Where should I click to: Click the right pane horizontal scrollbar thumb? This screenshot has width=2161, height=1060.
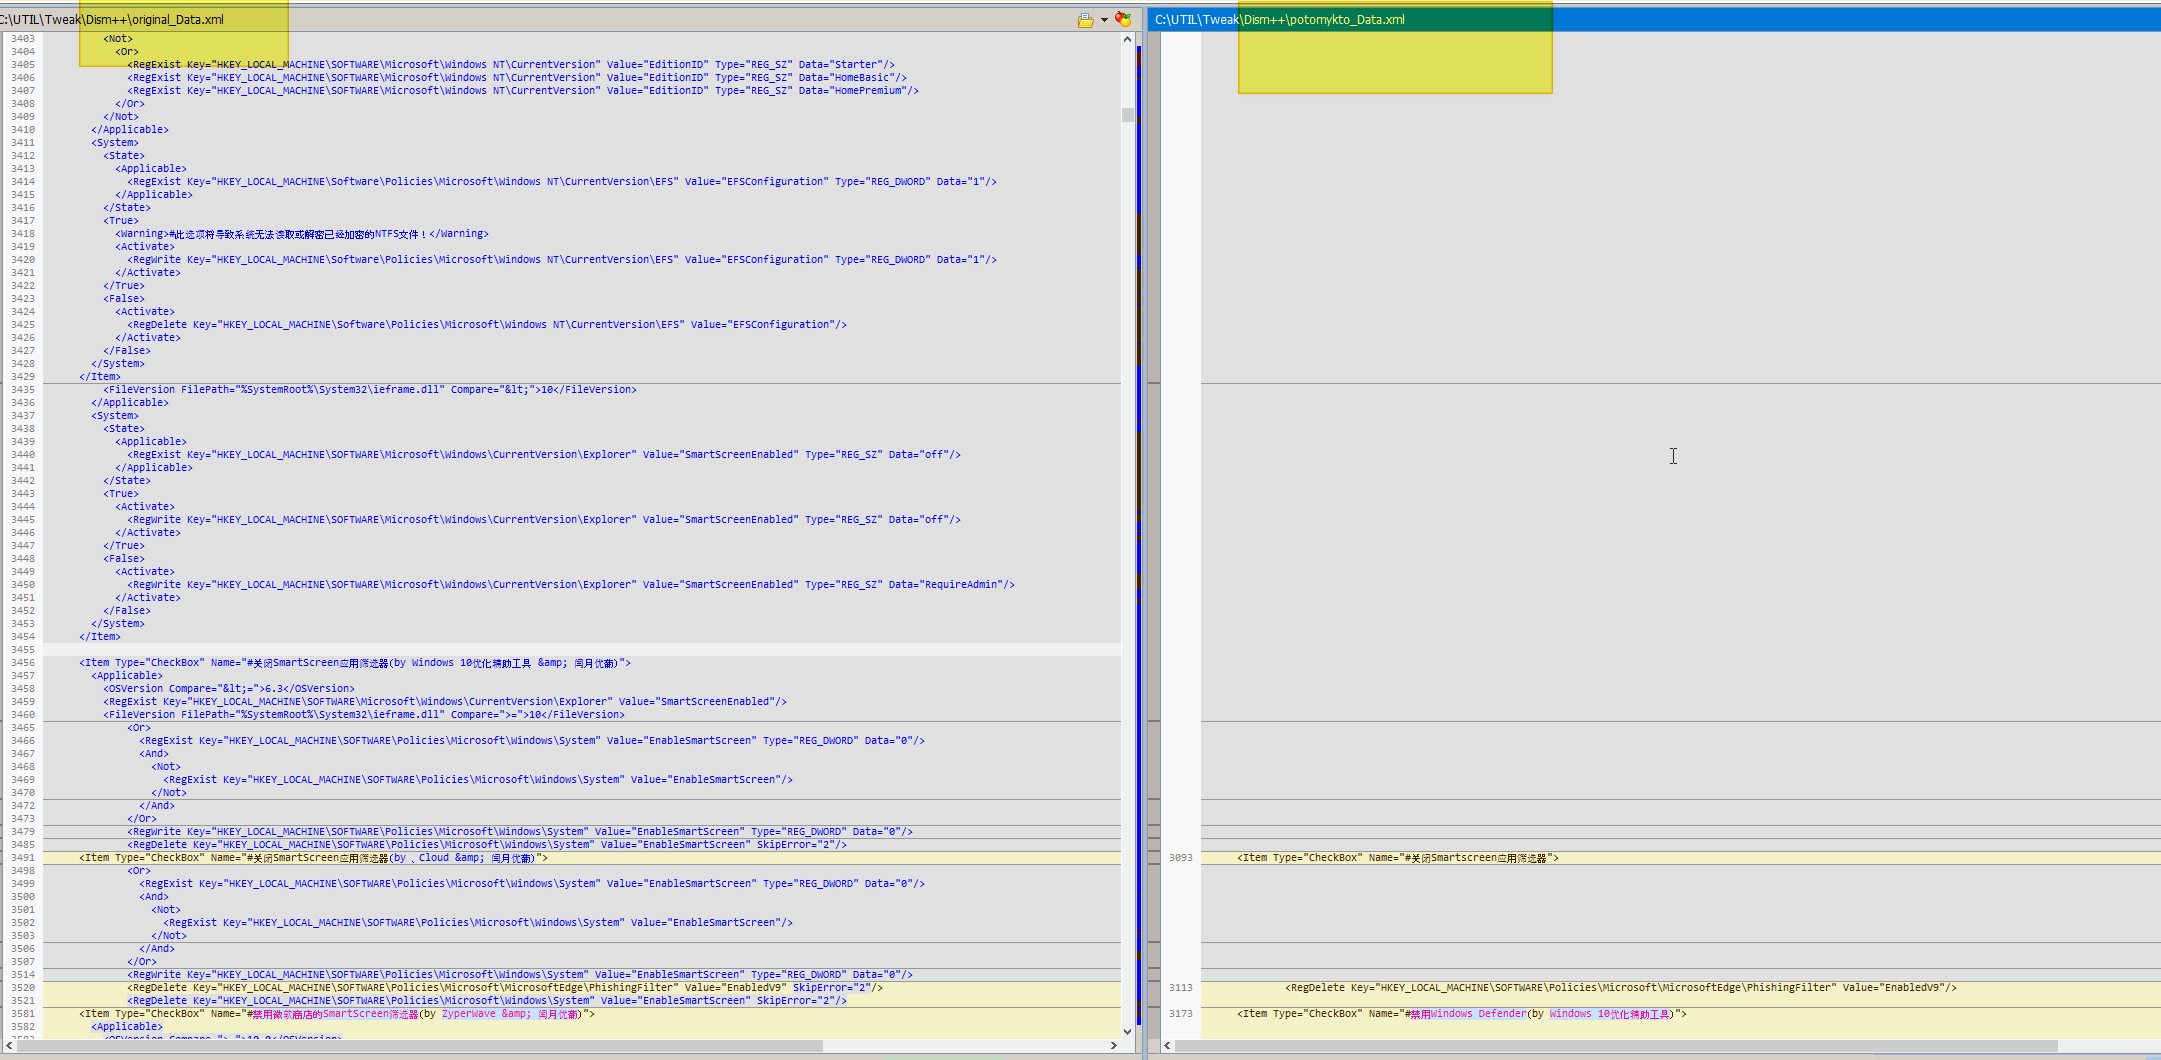[x=1615, y=1046]
